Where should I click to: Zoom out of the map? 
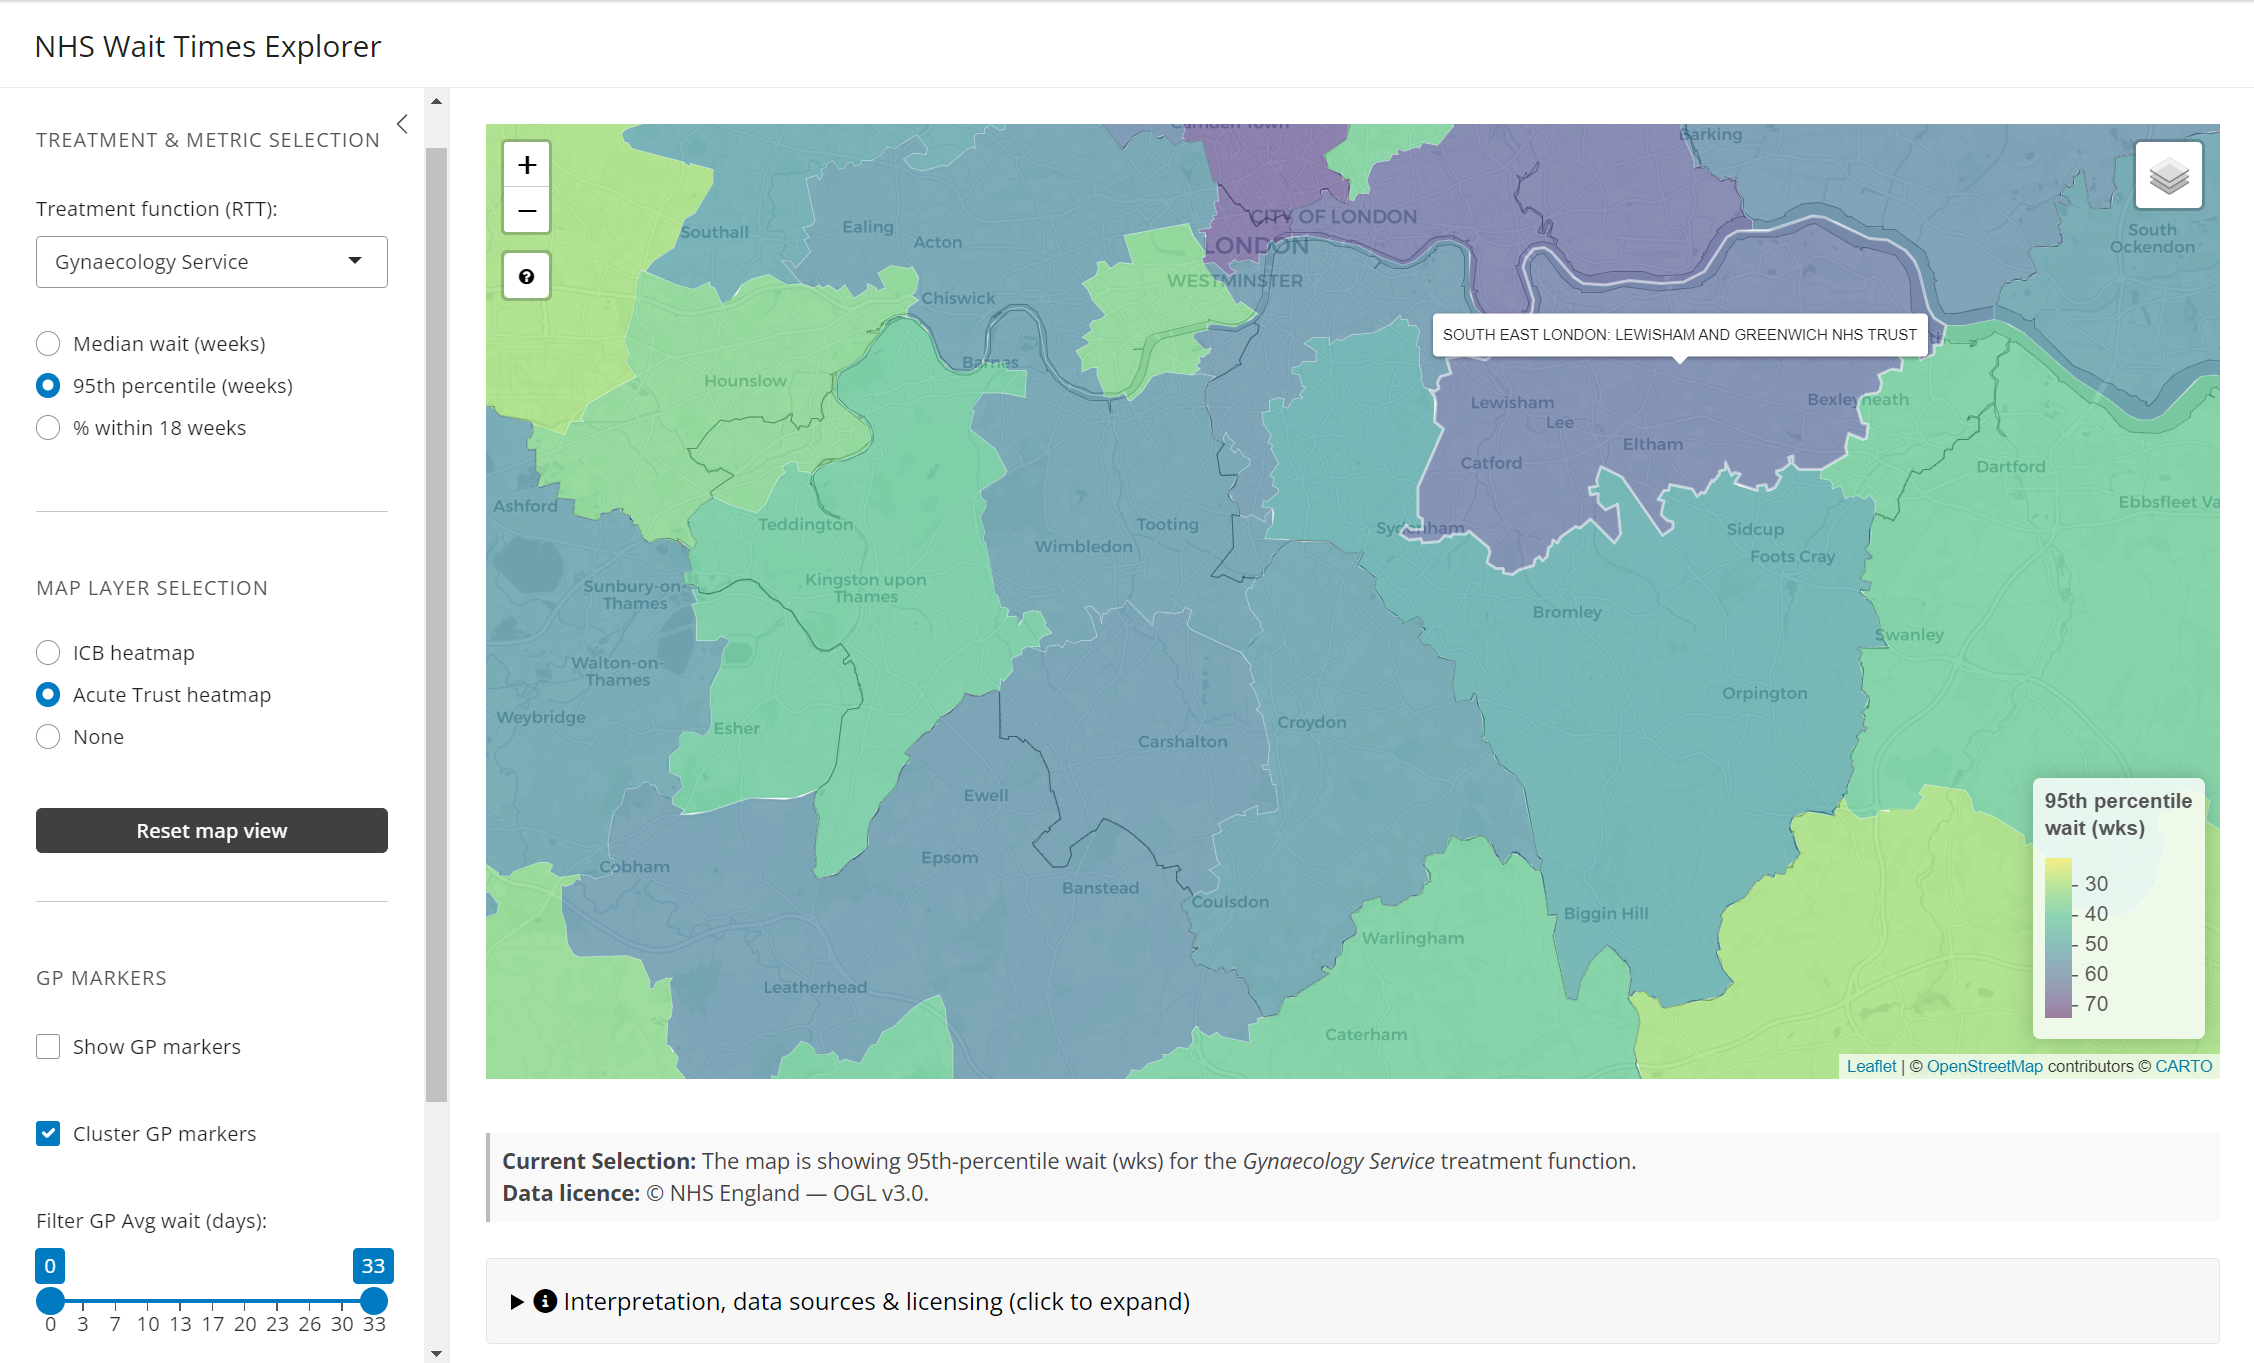(x=527, y=211)
